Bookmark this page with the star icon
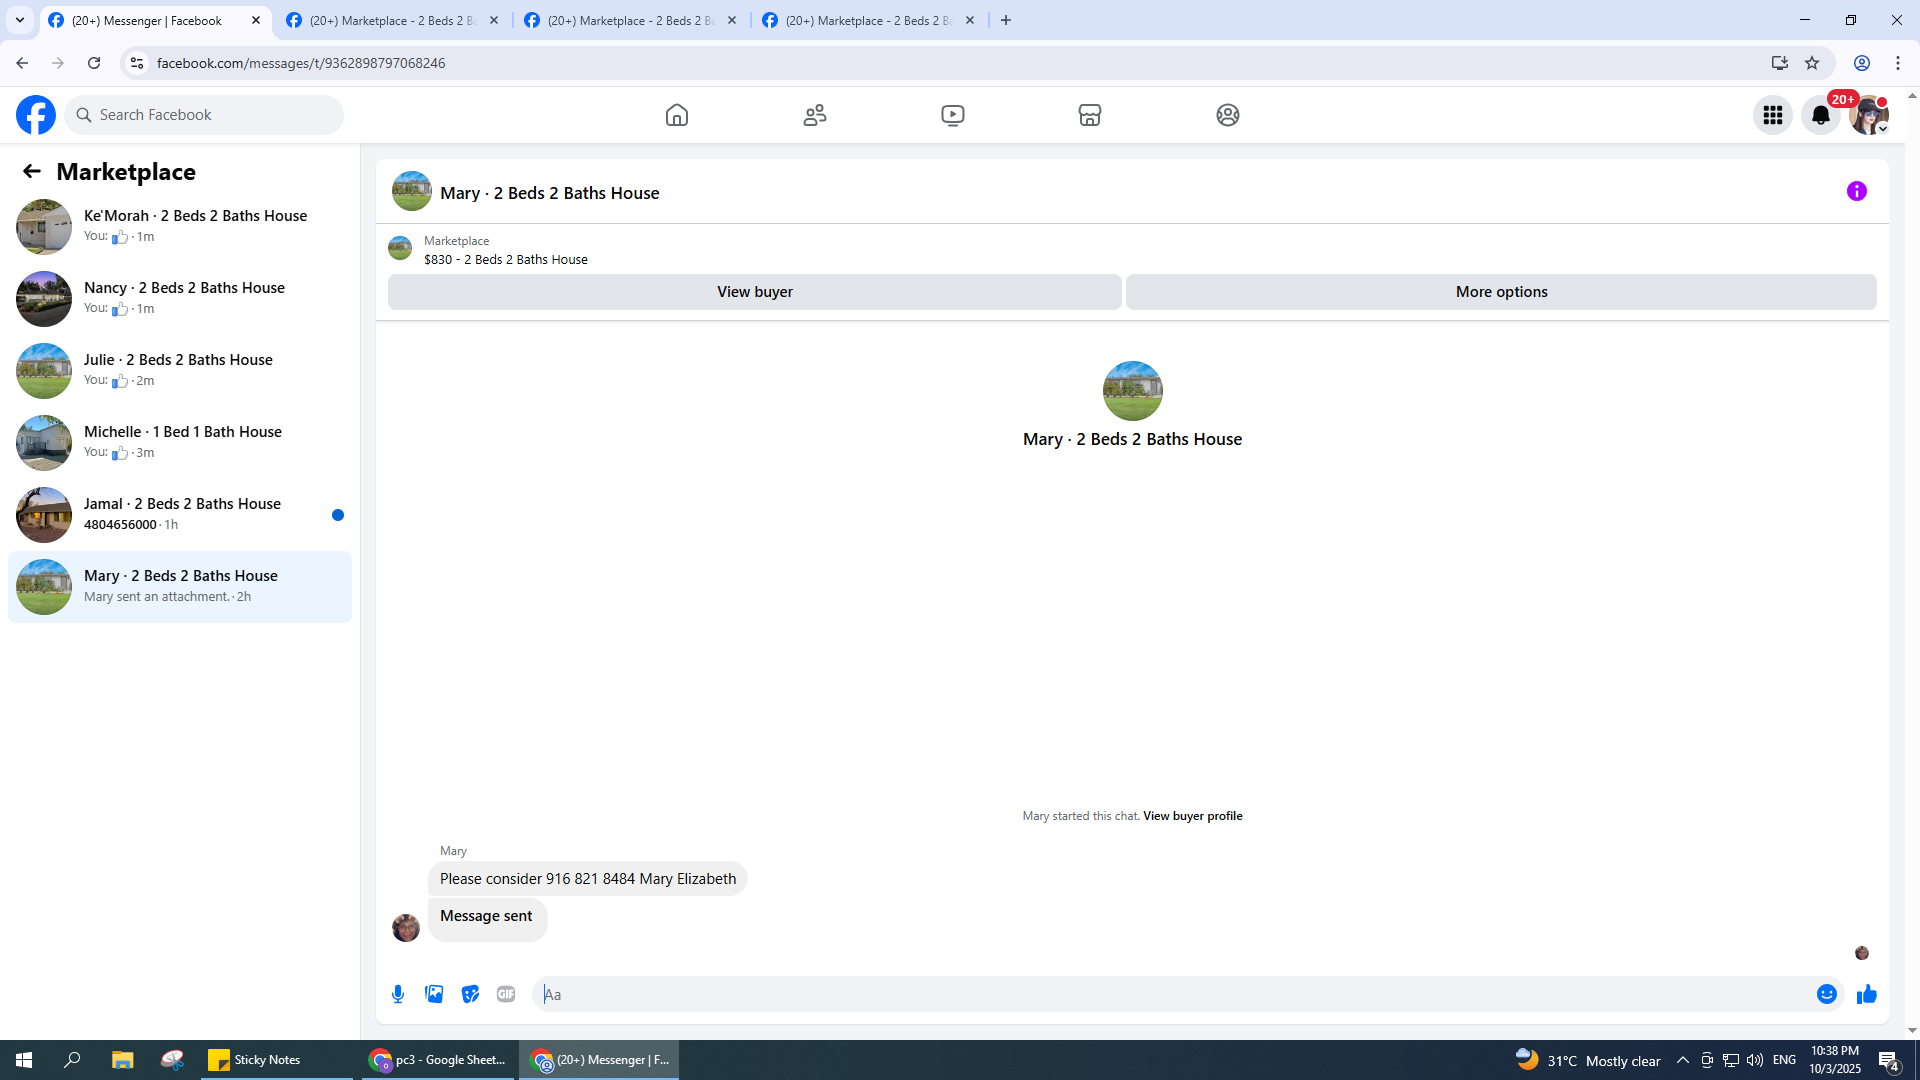The image size is (1920, 1080). click(x=1812, y=63)
